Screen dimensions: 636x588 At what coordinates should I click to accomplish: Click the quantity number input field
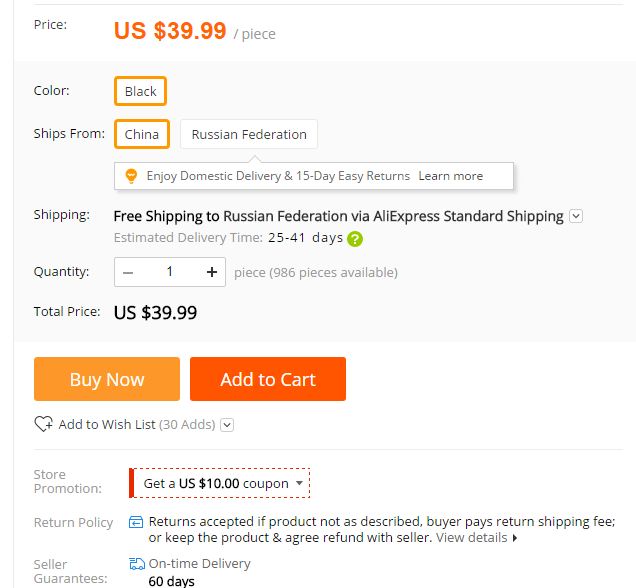coord(170,272)
